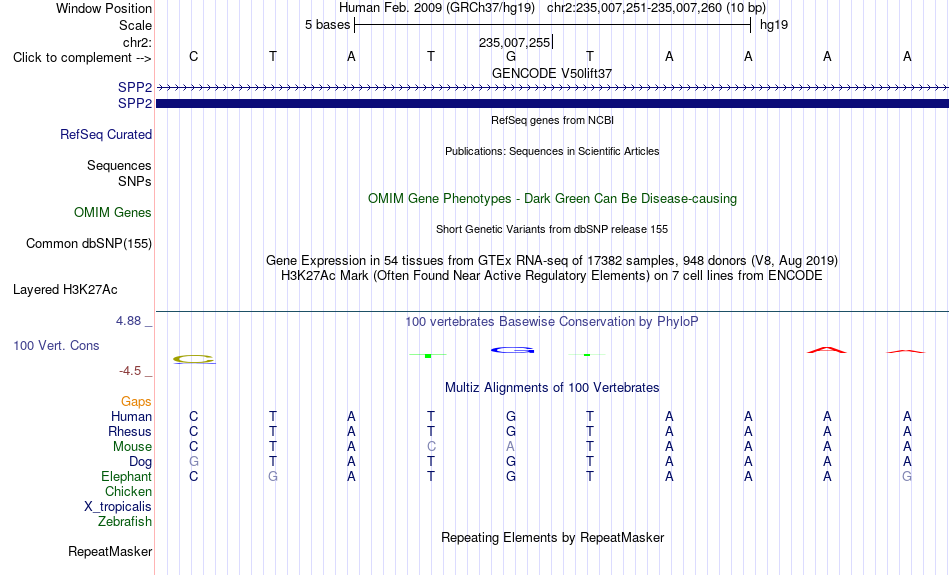Click 'RefSeq genes from NCBI' track title
Image resolution: width=950 pixels, height=575 pixels.
(553, 121)
